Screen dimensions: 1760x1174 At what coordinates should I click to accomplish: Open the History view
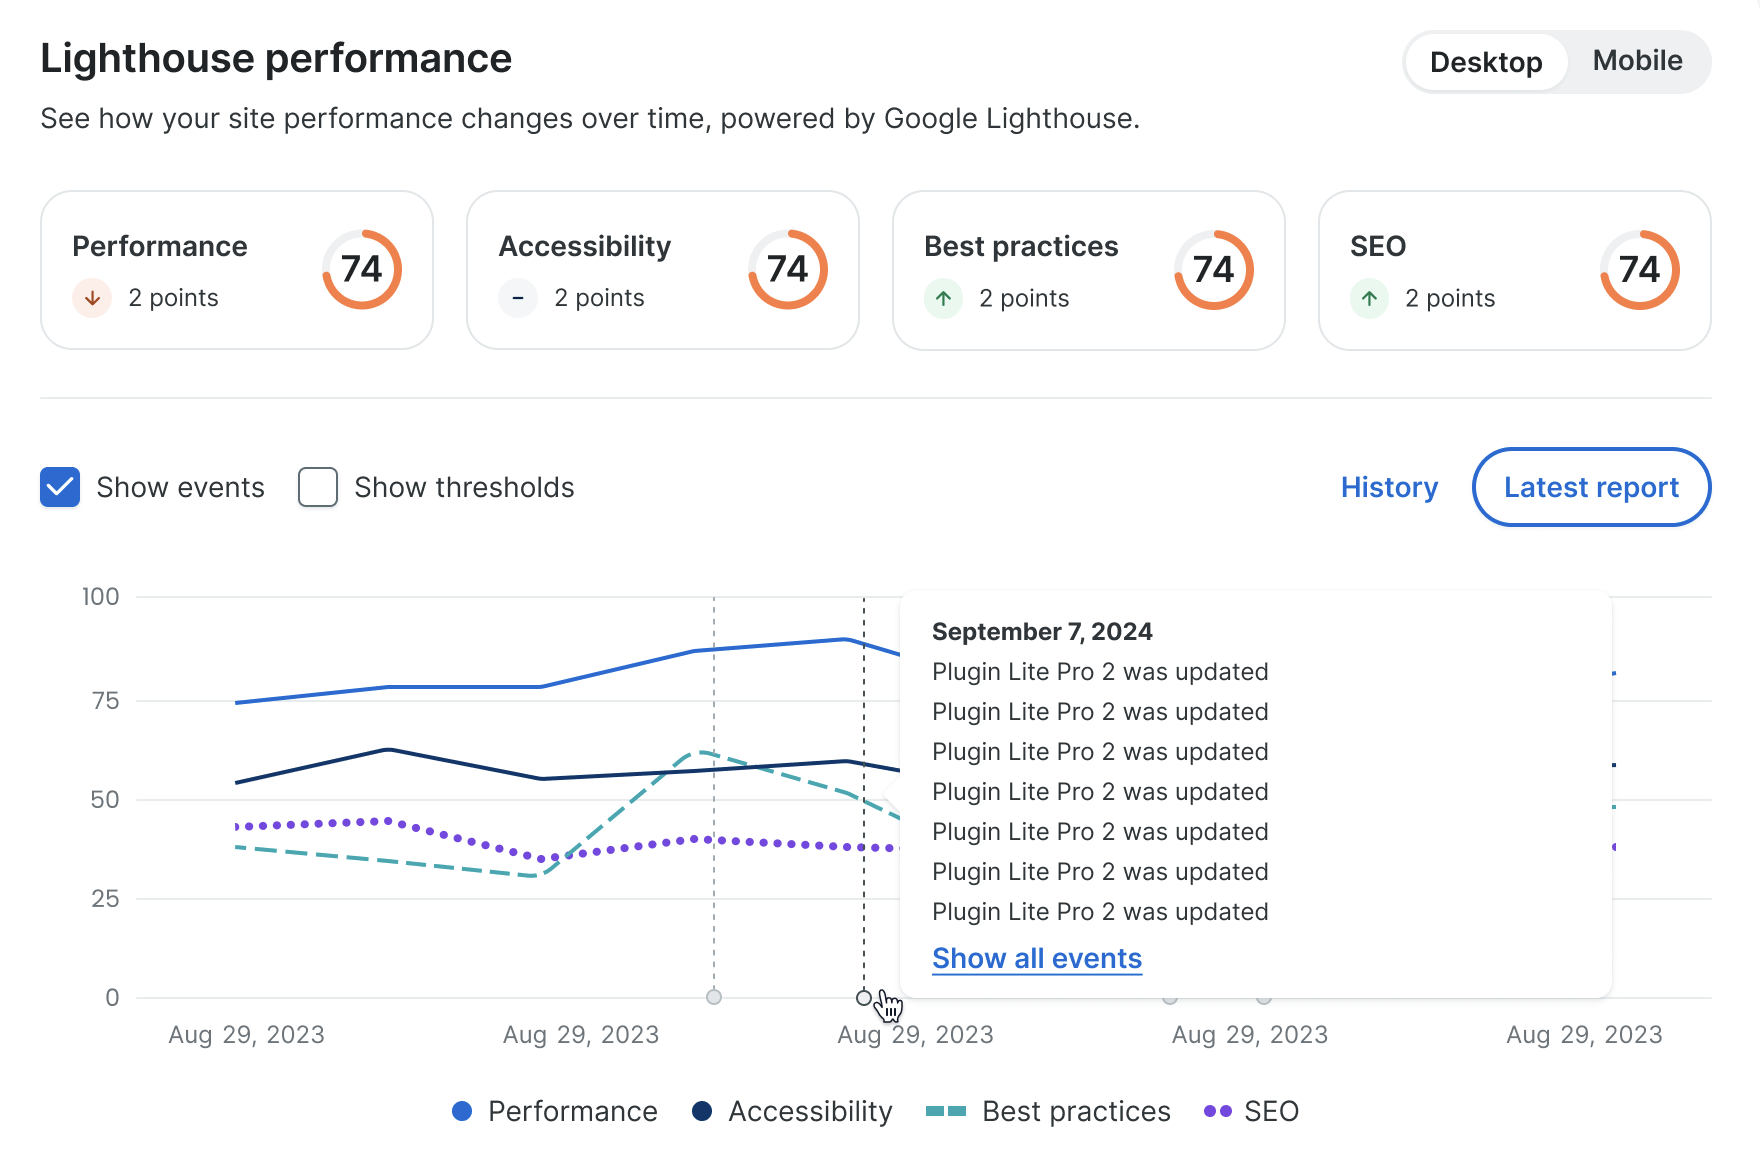tap(1389, 487)
